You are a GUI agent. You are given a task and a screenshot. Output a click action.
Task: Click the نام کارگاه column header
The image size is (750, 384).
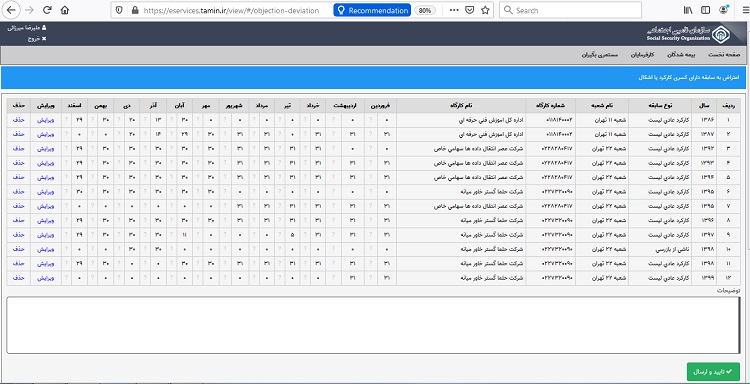click(x=461, y=105)
